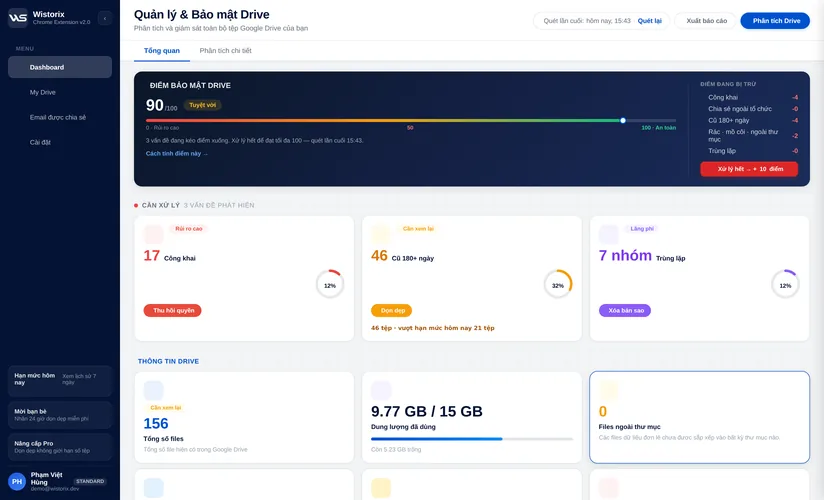Click the Quét lại link
The image size is (824, 500).
650,21
